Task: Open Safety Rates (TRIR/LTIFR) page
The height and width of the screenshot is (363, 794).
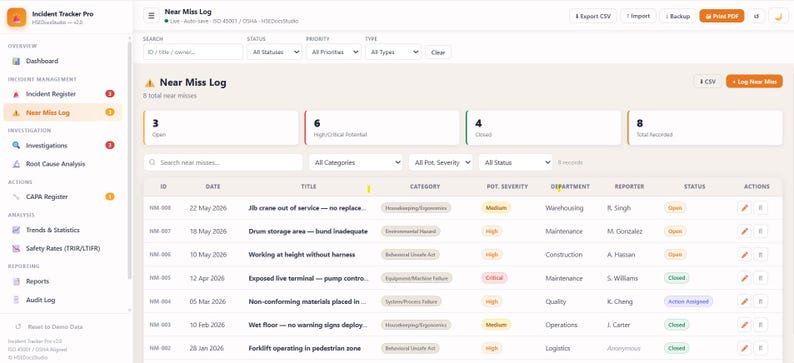Action: 62,249
